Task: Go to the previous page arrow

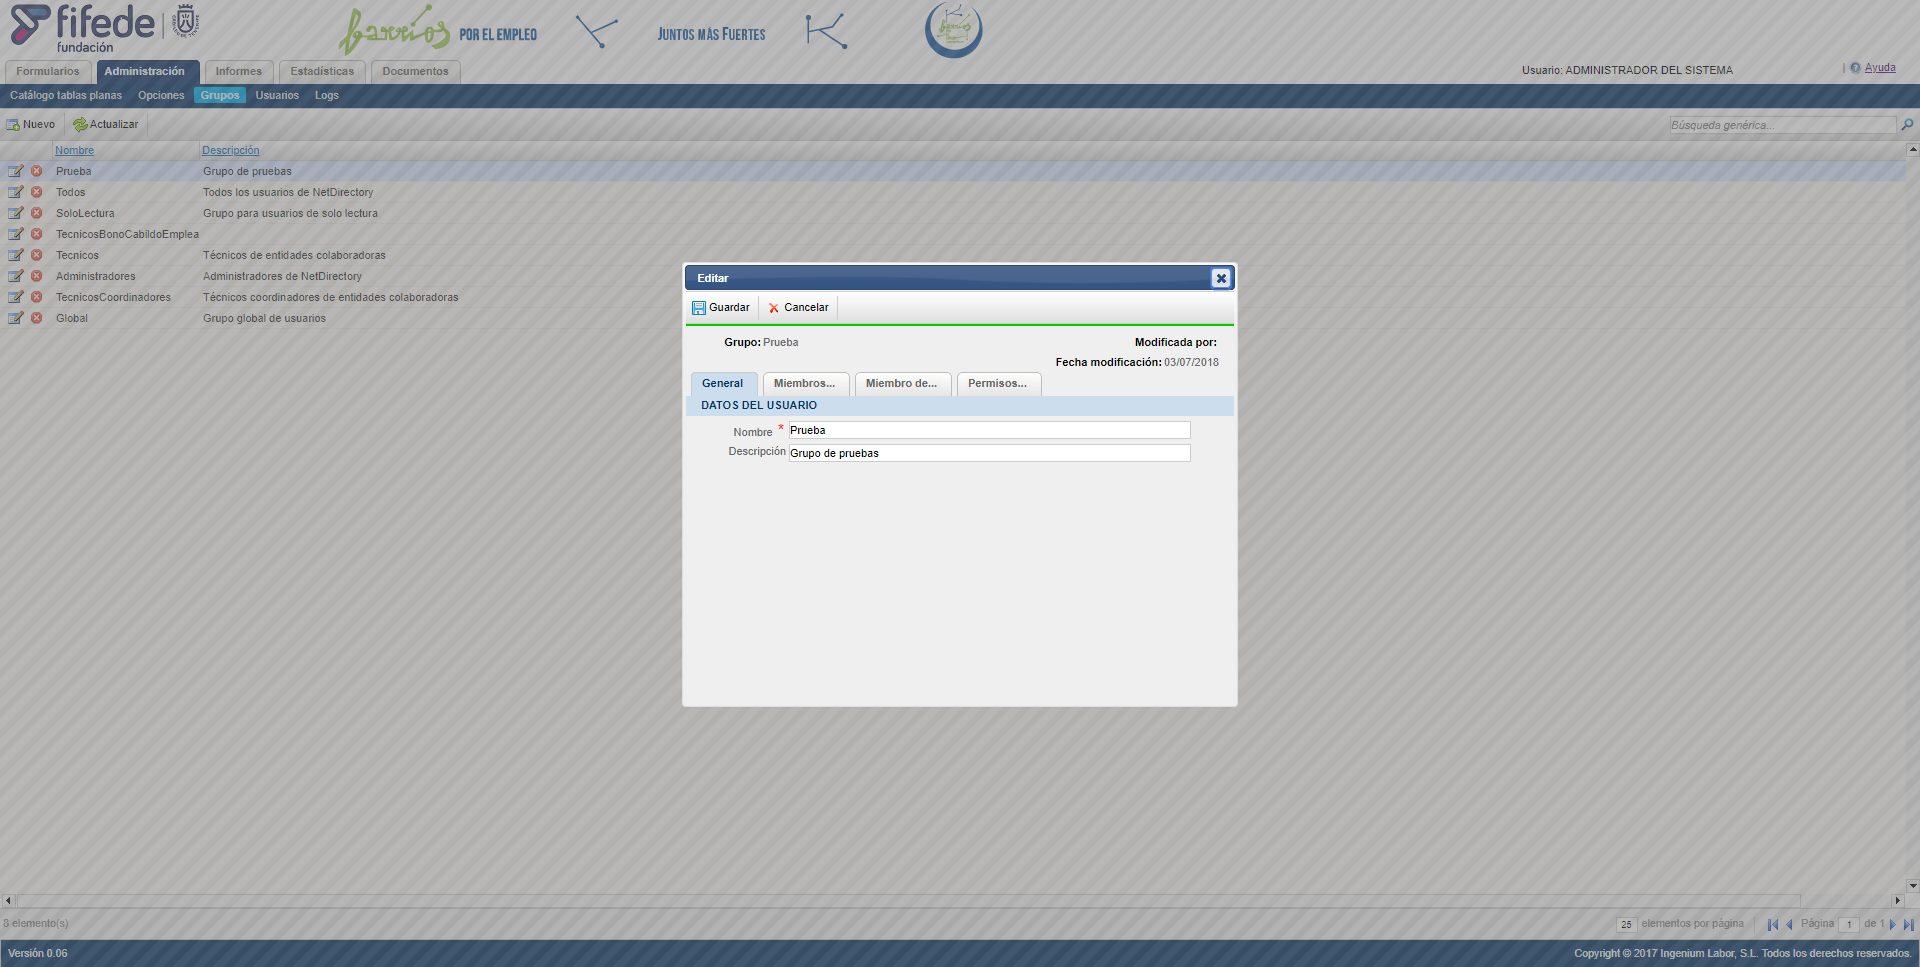Action: click(1789, 924)
